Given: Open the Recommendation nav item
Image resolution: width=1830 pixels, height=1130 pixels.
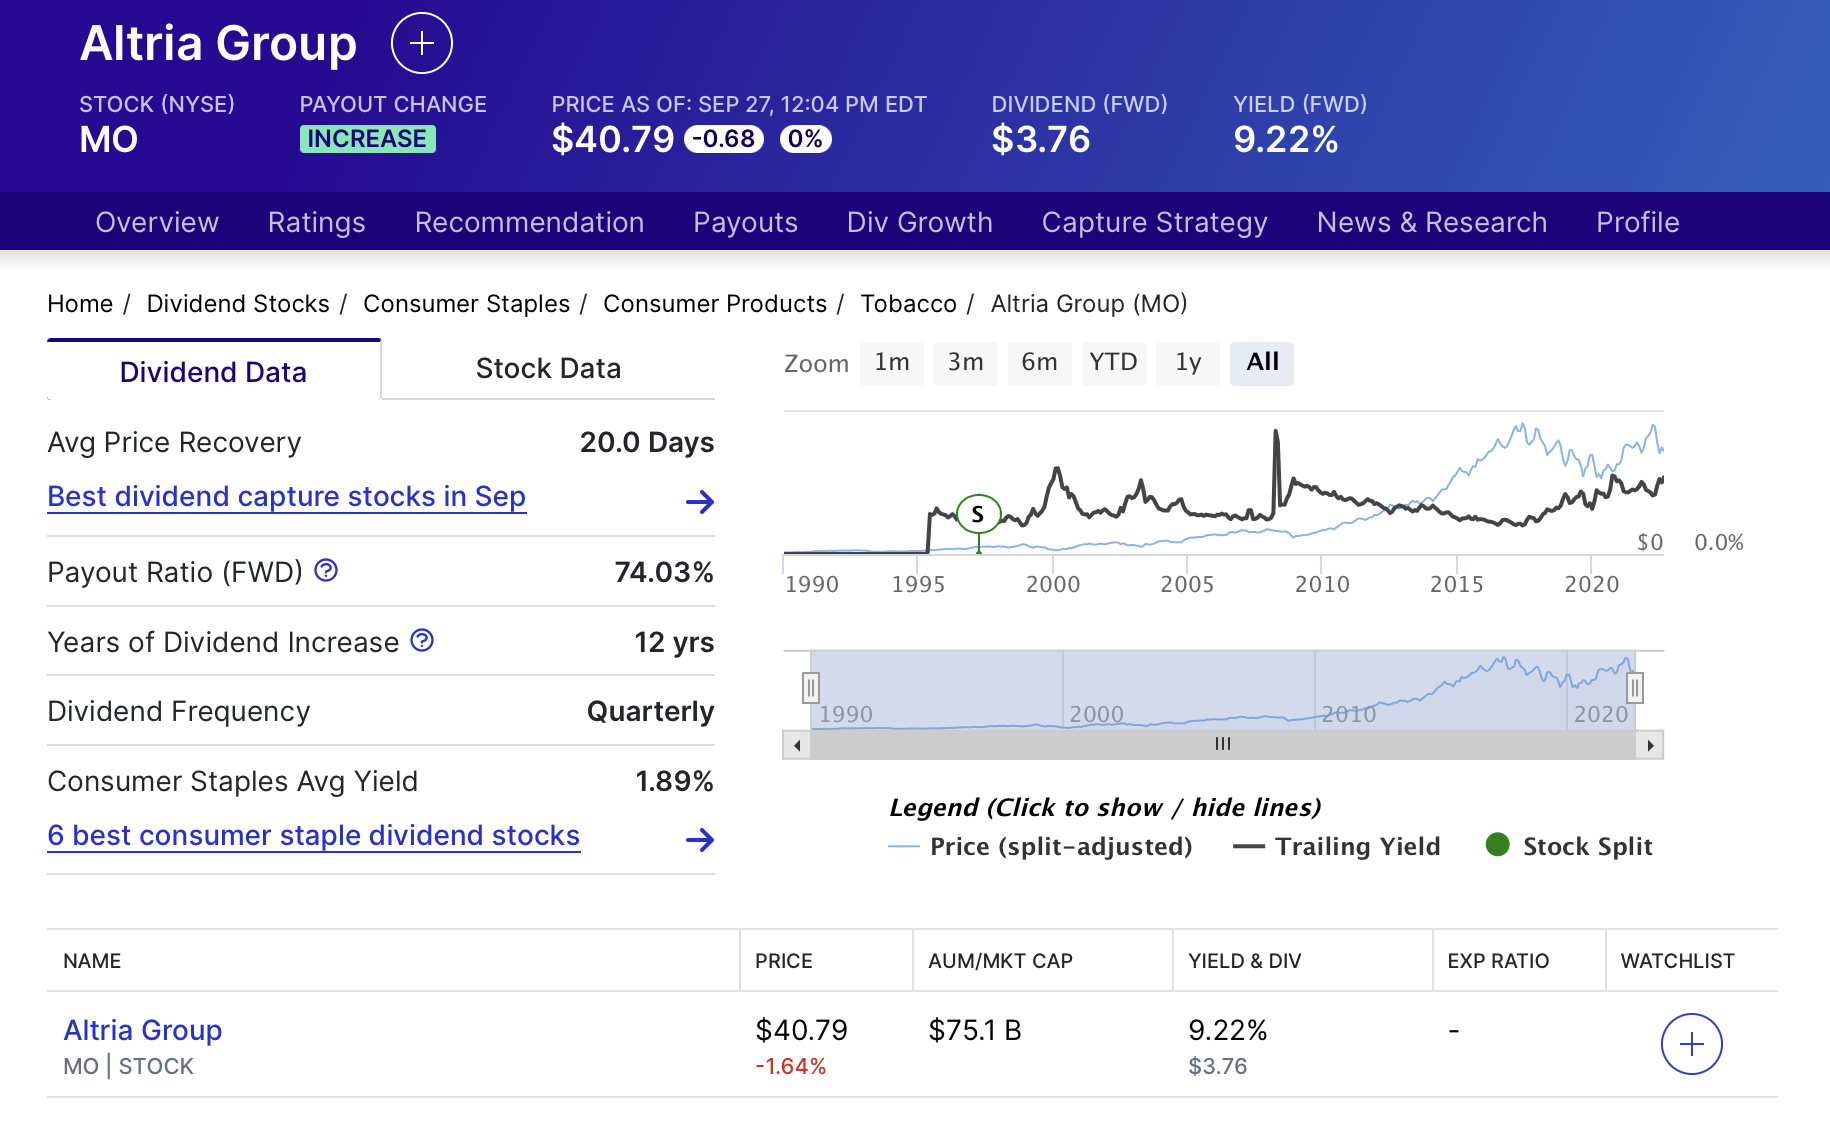Looking at the screenshot, I should 529,222.
